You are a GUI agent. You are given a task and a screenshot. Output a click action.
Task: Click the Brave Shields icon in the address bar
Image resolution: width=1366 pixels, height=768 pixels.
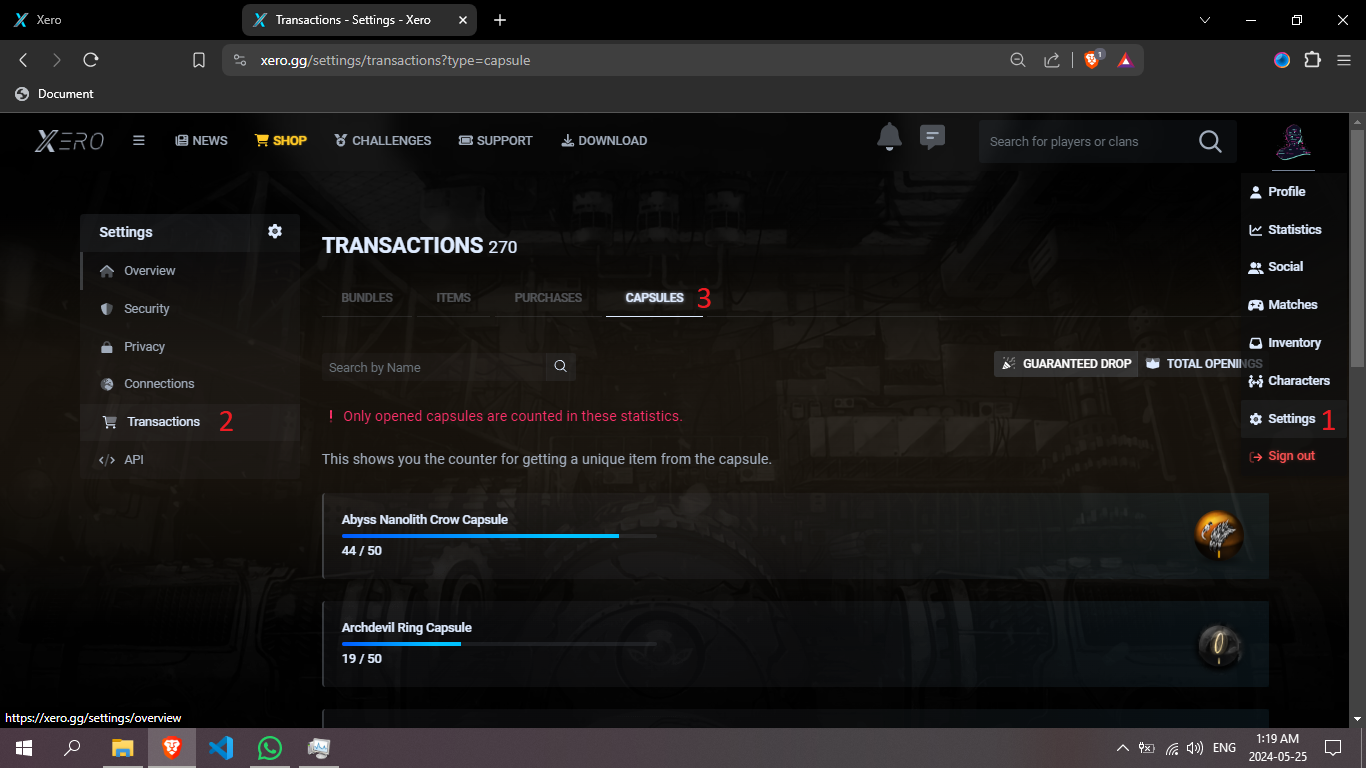(1091, 60)
